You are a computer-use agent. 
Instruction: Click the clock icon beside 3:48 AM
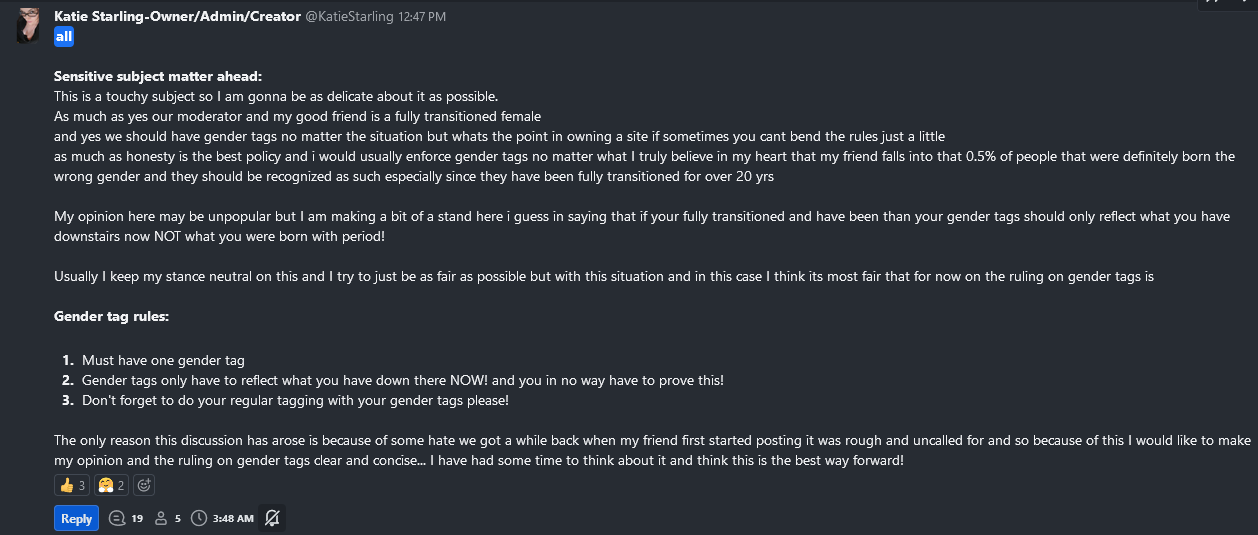click(x=199, y=518)
